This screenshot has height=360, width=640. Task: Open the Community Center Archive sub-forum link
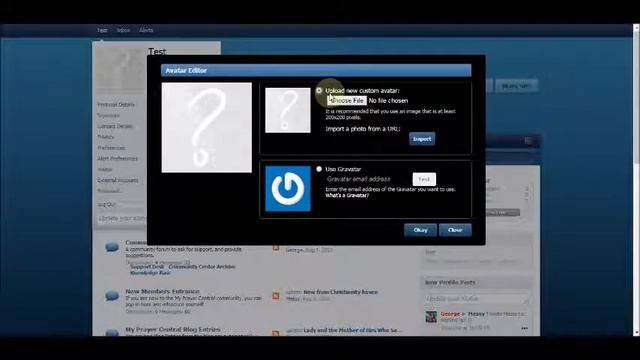tap(202, 267)
